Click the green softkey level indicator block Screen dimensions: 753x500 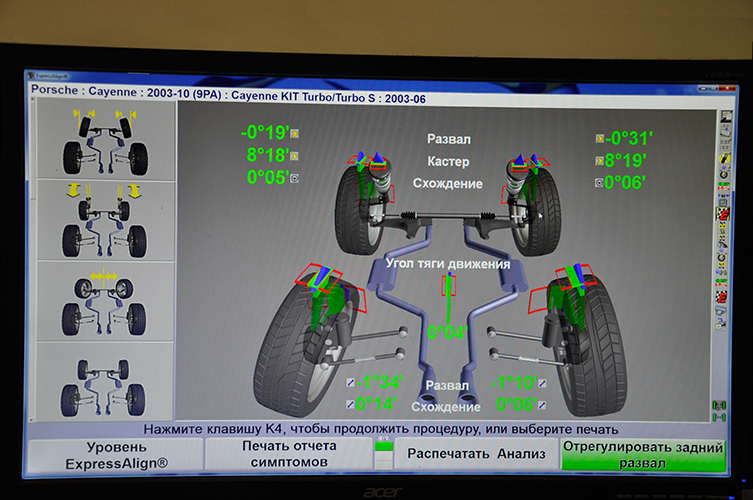coord(383,446)
